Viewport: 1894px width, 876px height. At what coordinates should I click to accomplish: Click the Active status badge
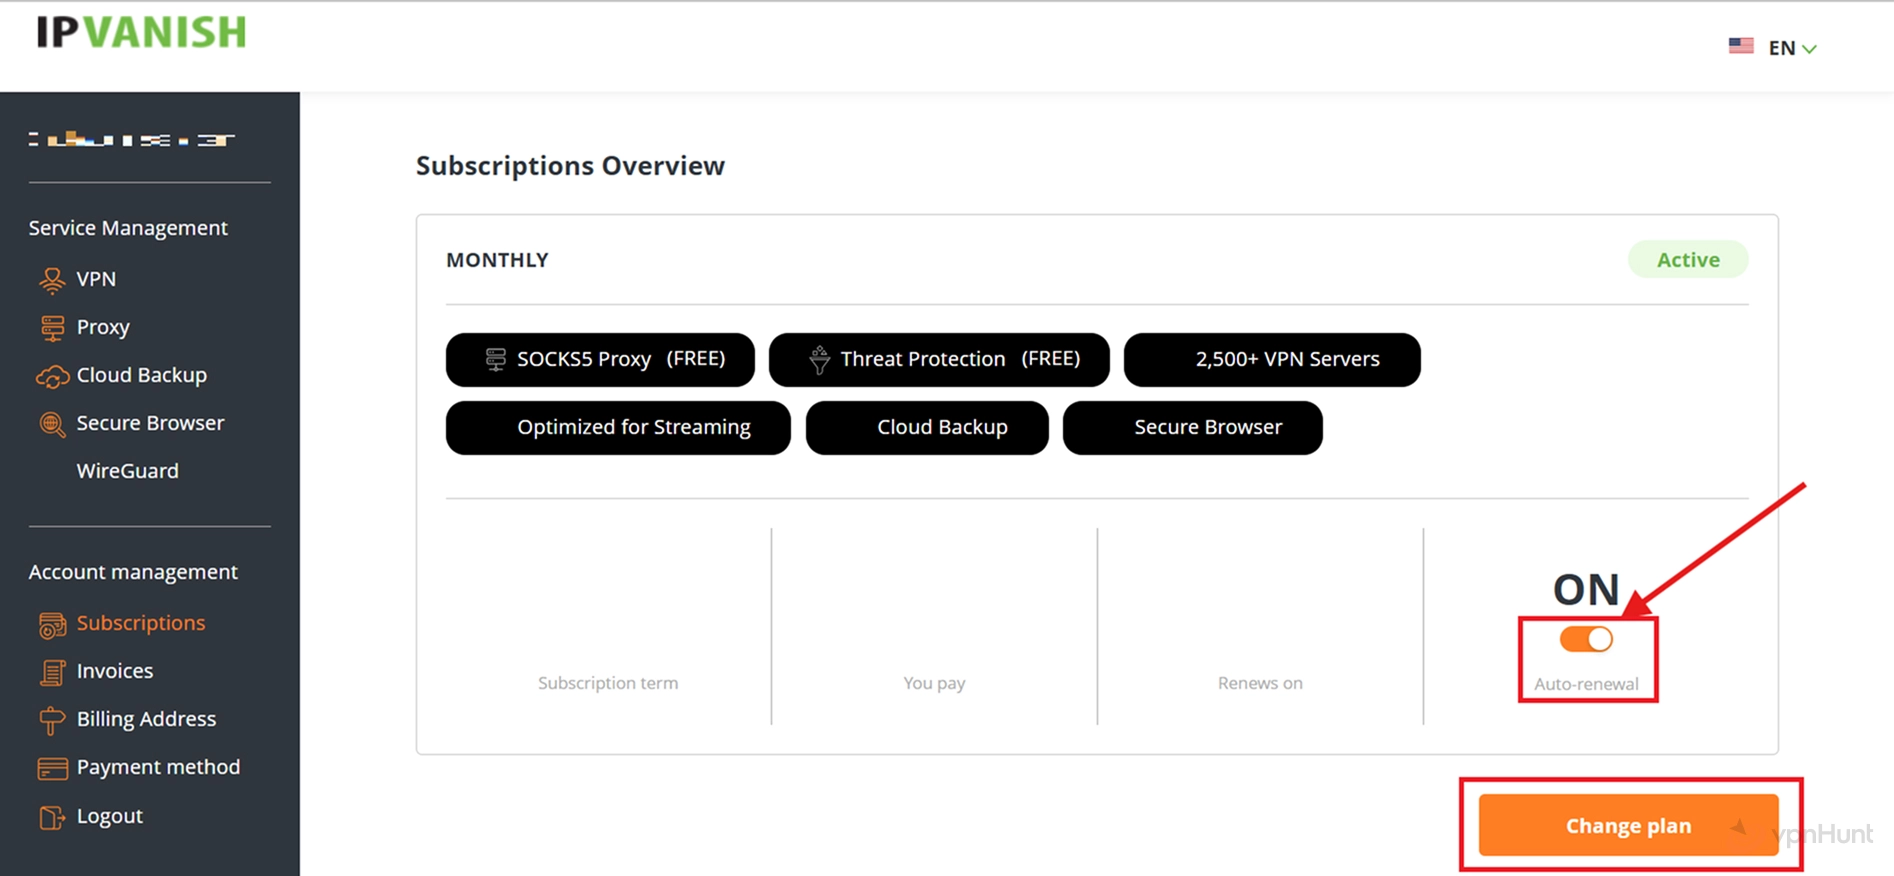(1687, 260)
